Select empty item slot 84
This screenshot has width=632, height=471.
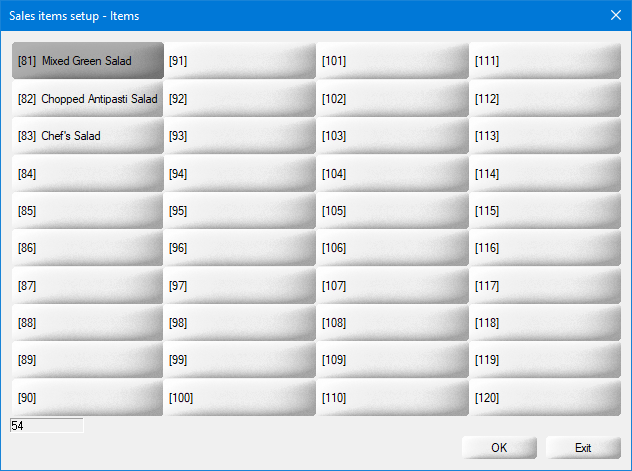tap(88, 174)
